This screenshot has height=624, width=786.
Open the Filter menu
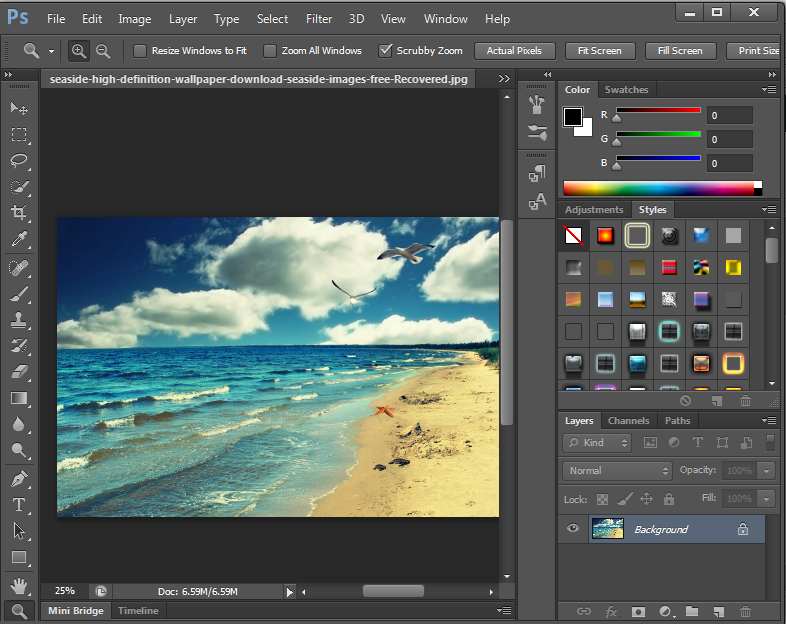click(319, 19)
